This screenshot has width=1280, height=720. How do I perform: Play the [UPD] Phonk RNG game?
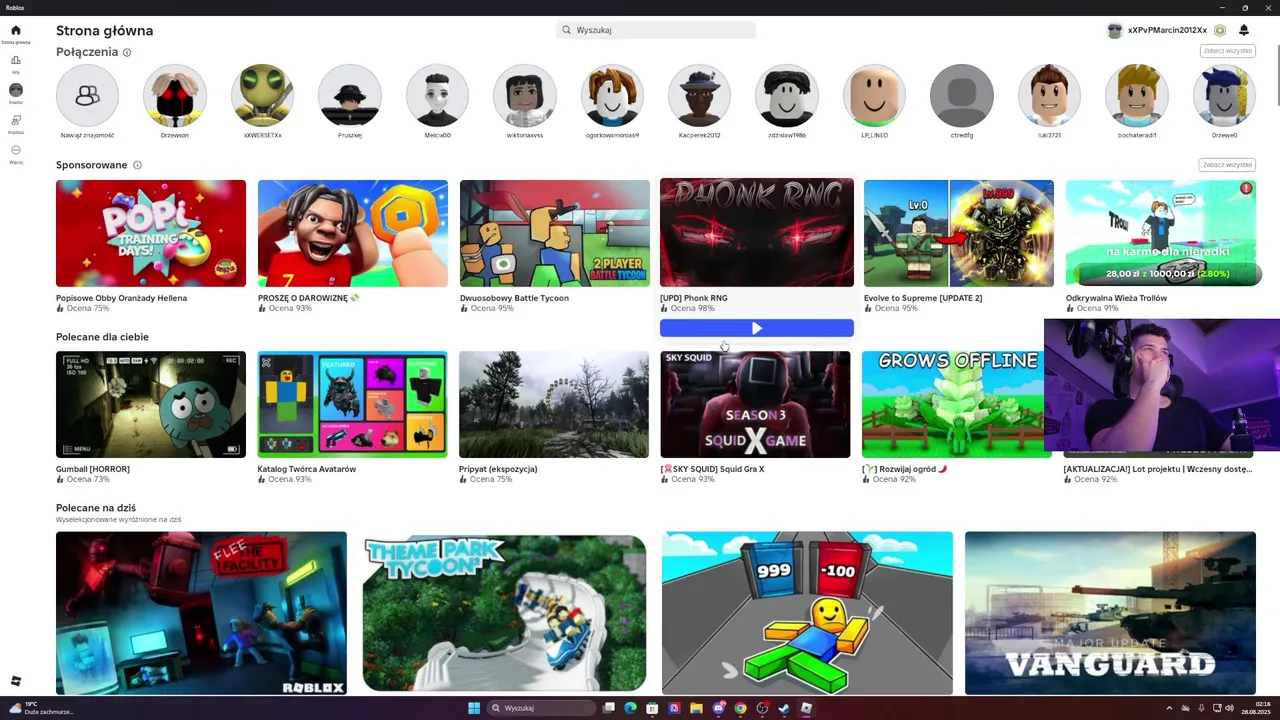coord(757,328)
